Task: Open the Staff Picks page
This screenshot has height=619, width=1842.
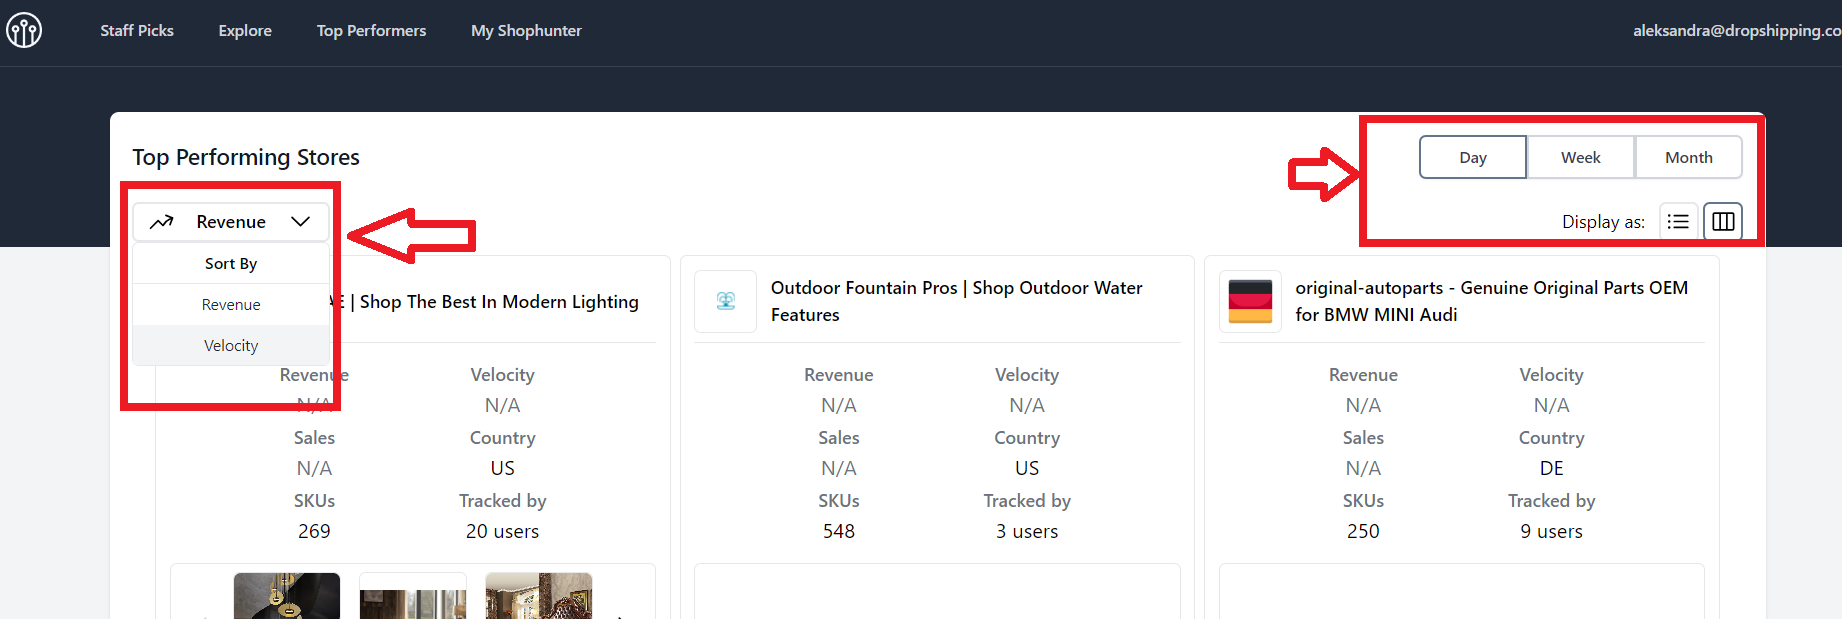Action: pyautogui.click(x=137, y=31)
